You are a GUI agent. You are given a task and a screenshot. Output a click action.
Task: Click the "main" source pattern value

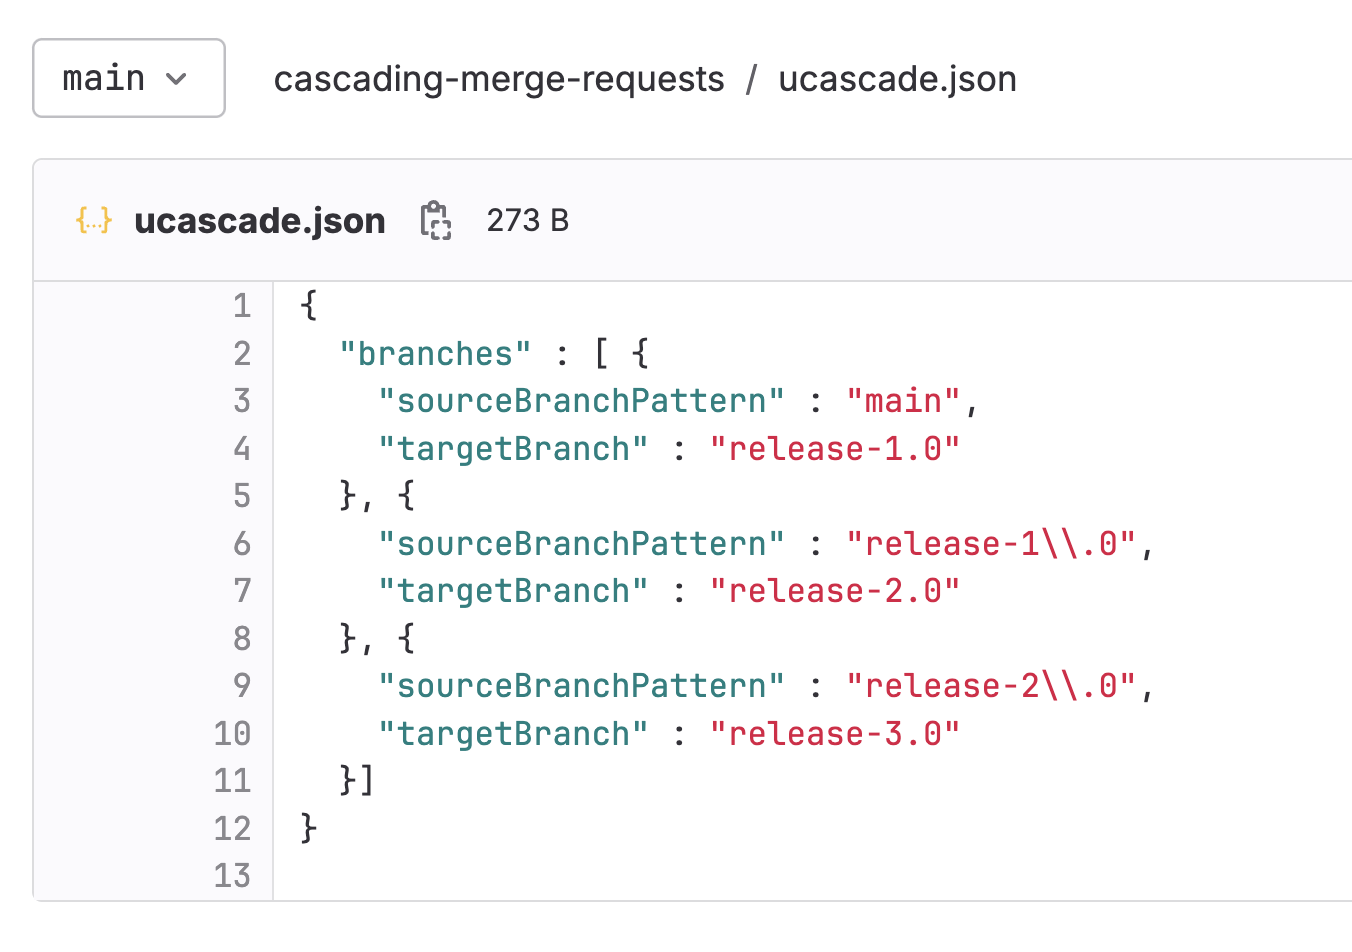click(903, 401)
